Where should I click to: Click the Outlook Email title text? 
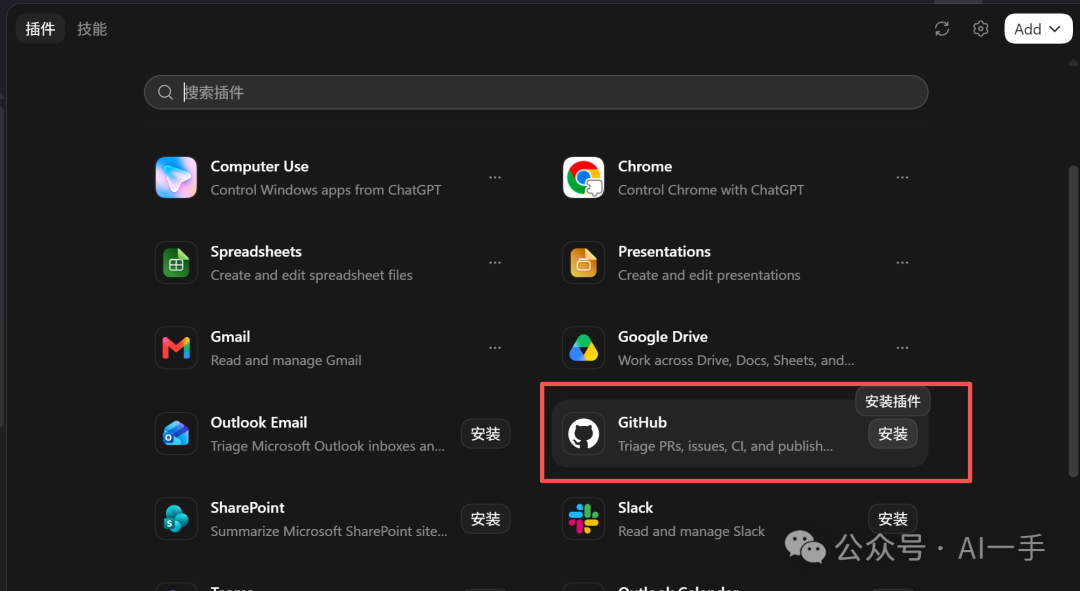pos(259,422)
